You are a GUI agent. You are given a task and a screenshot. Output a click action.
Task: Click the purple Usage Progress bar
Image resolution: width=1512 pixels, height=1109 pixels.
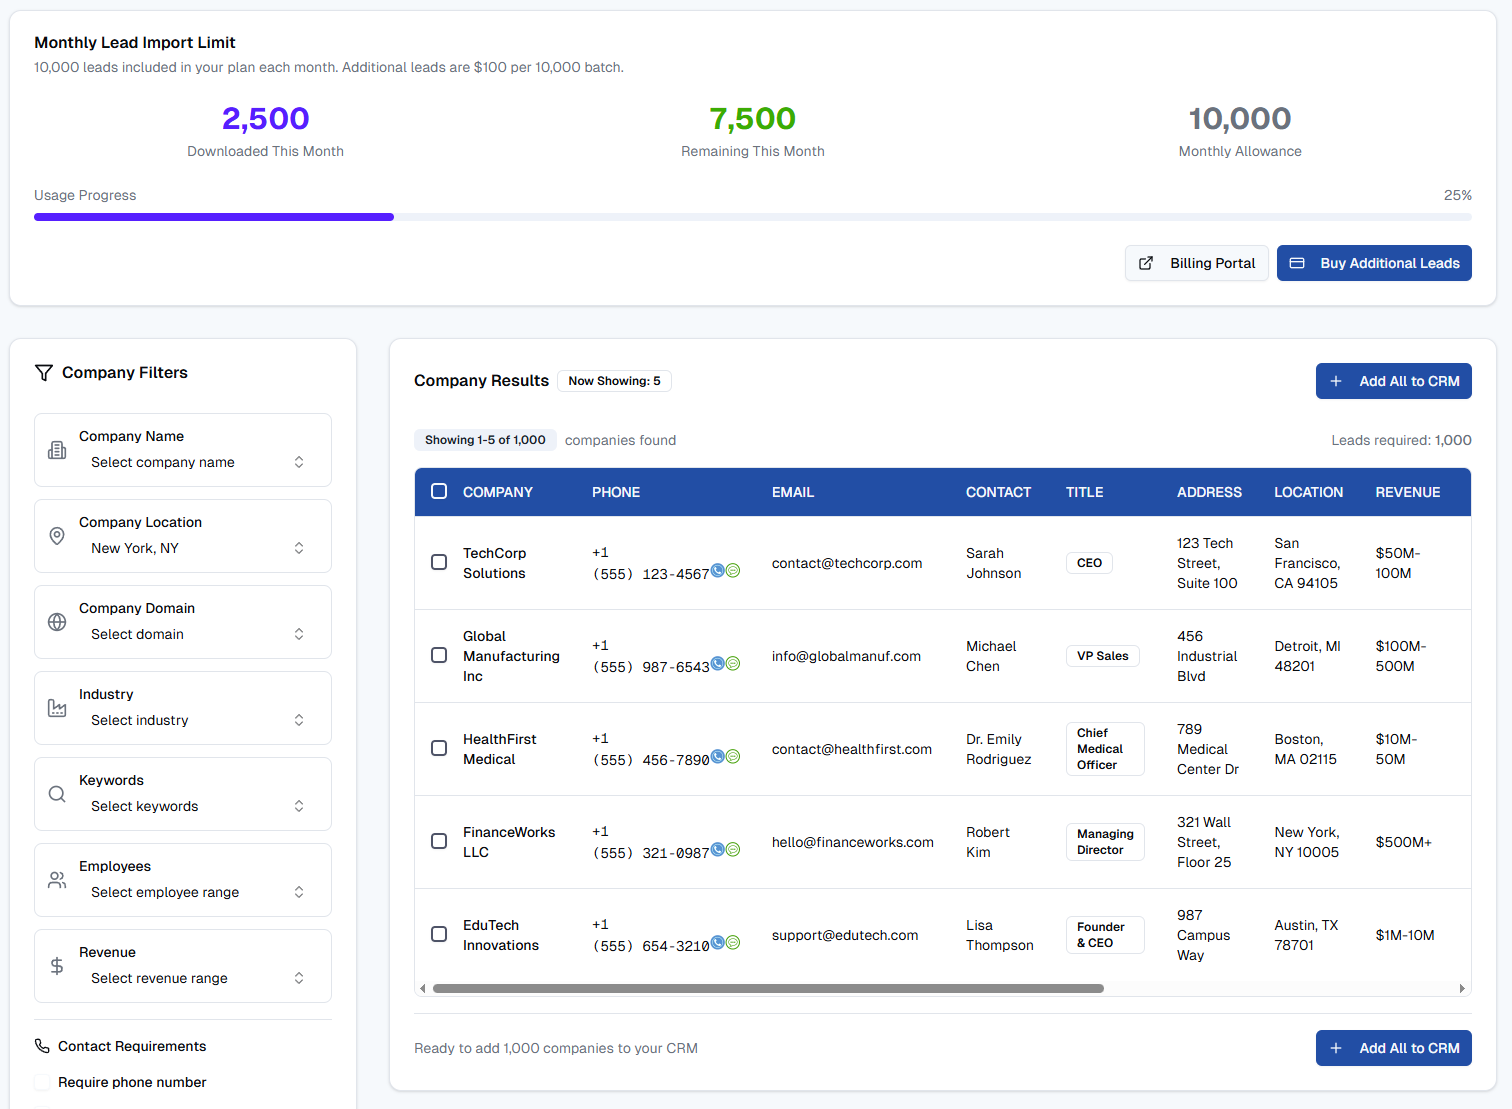(x=214, y=217)
